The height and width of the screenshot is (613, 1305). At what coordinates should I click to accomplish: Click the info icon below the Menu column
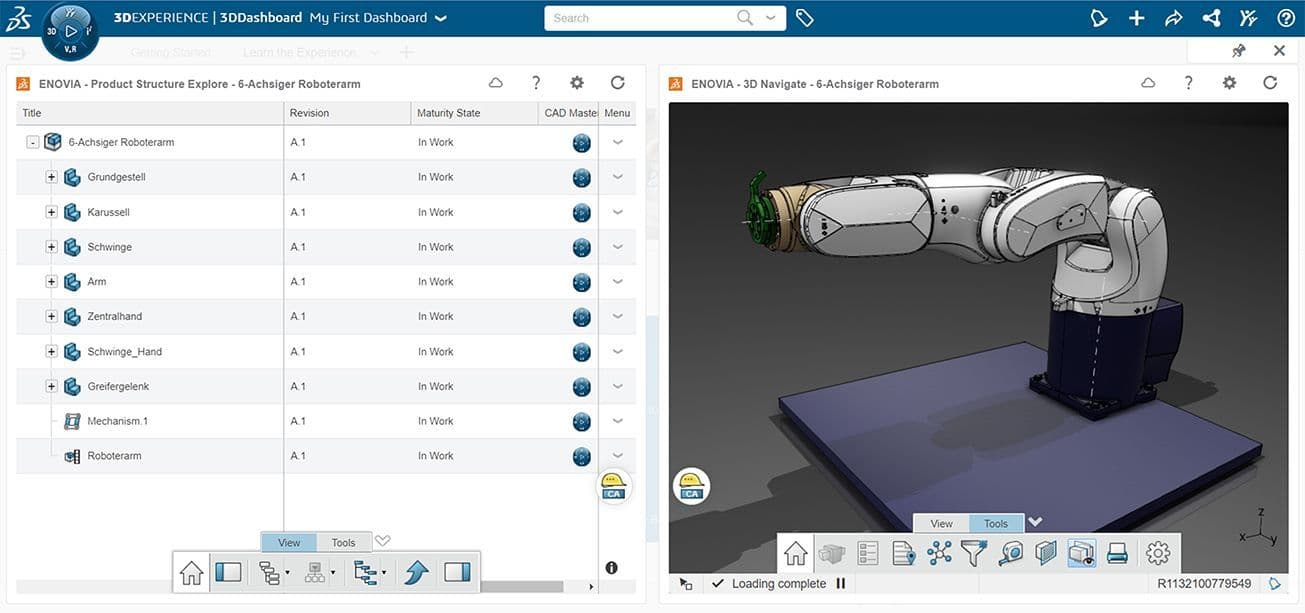[611, 568]
